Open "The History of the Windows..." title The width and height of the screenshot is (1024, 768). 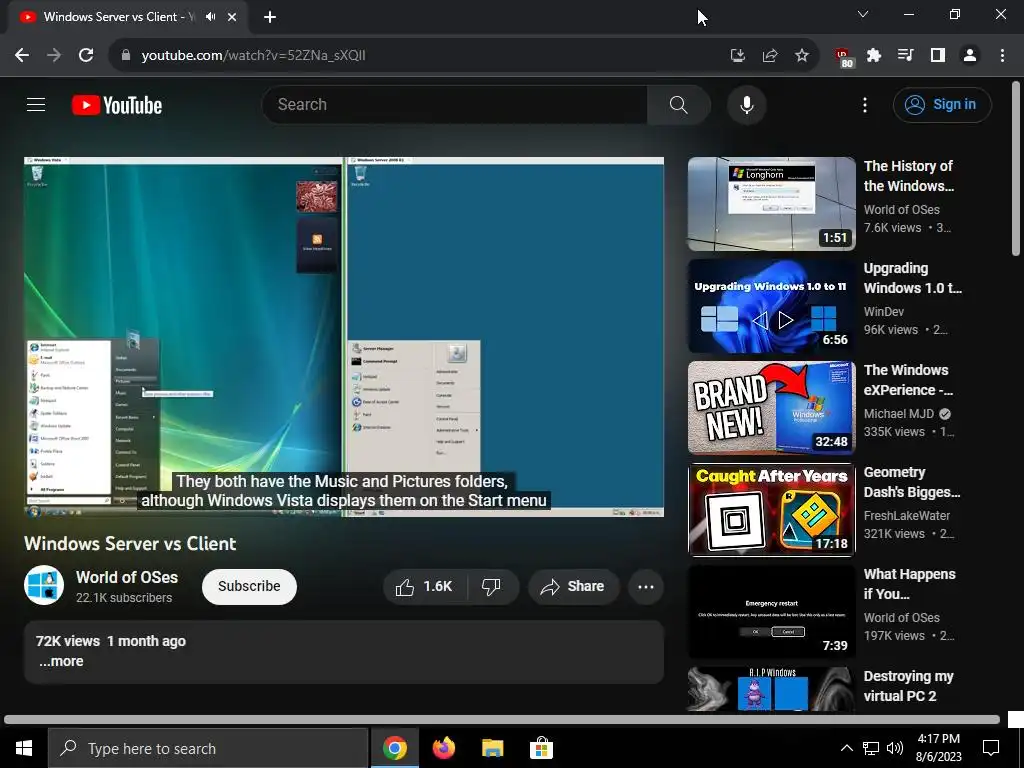908,176
